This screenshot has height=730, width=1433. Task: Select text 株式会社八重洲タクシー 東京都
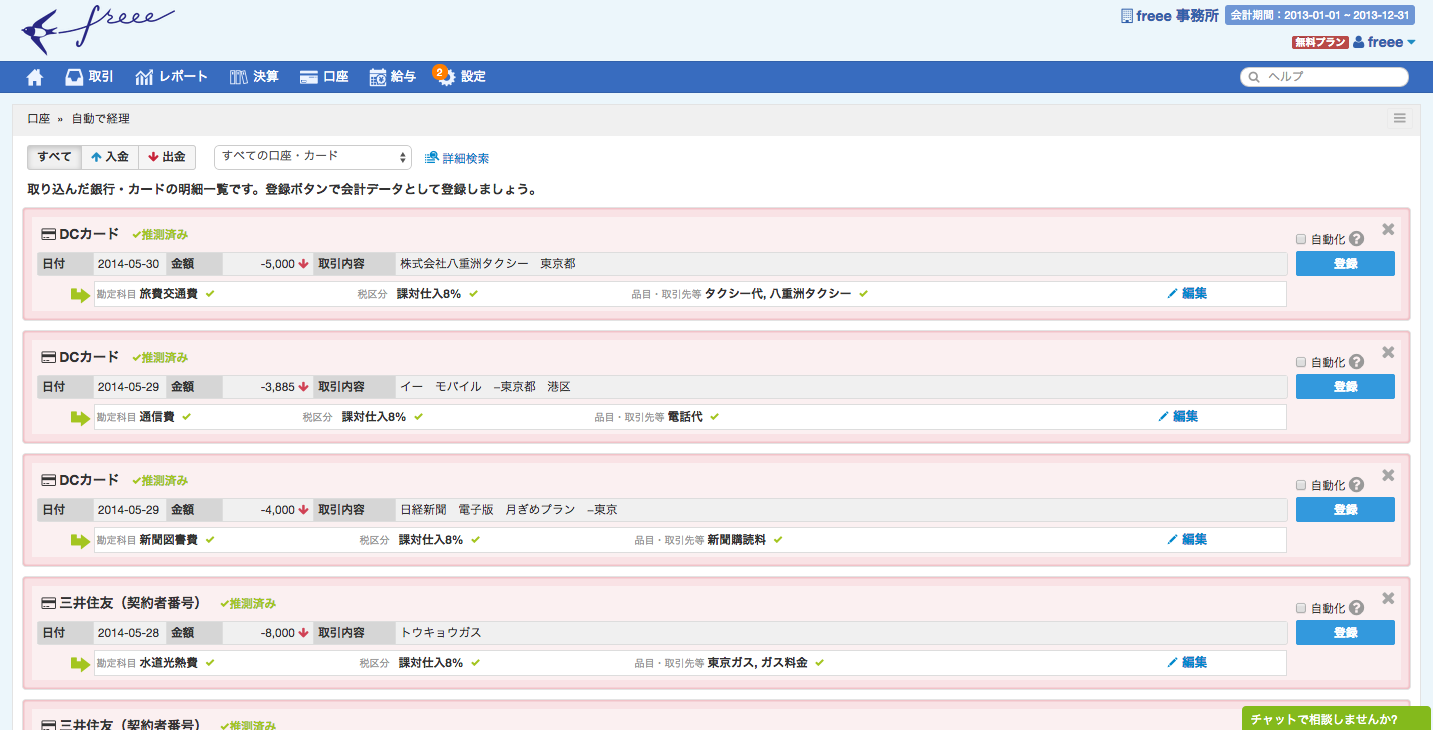click(x=488, y=264)
